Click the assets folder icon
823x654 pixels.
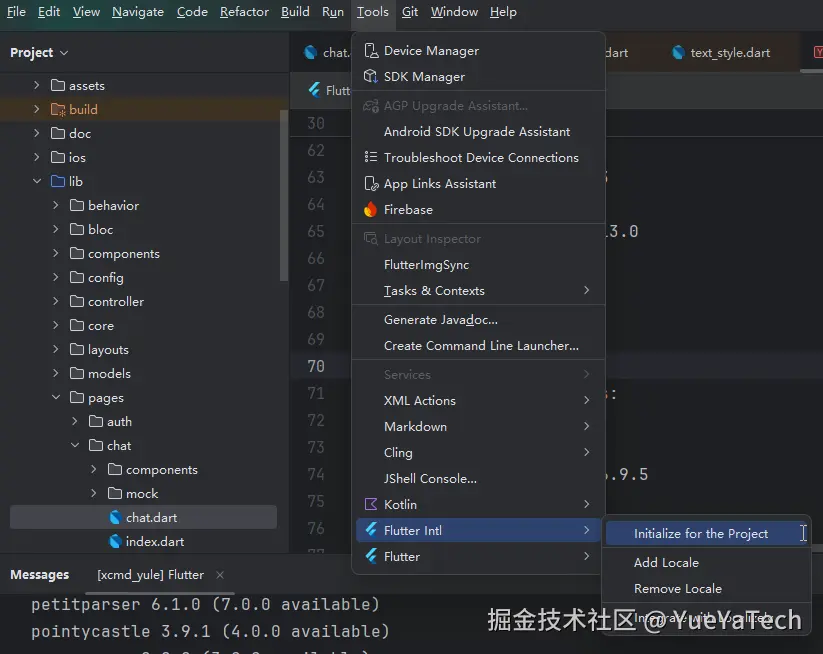58,85
